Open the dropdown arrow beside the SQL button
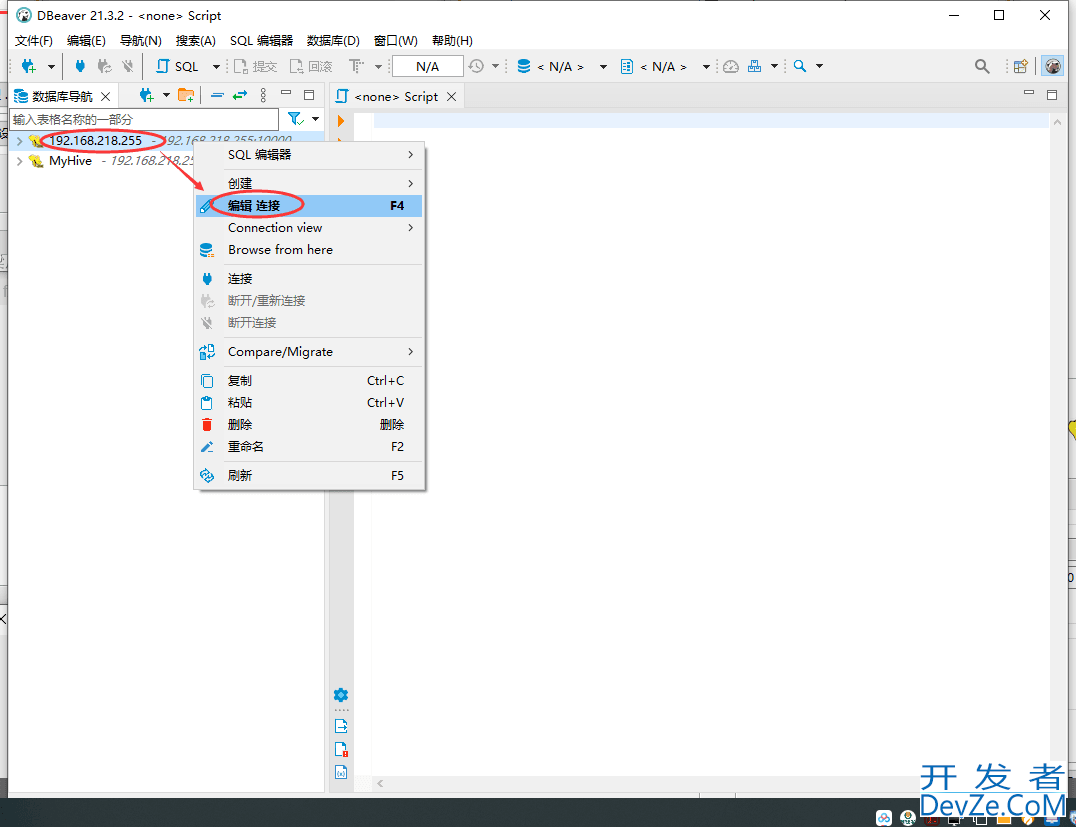This screenshot has width=1076, height=827. point(216,67)
